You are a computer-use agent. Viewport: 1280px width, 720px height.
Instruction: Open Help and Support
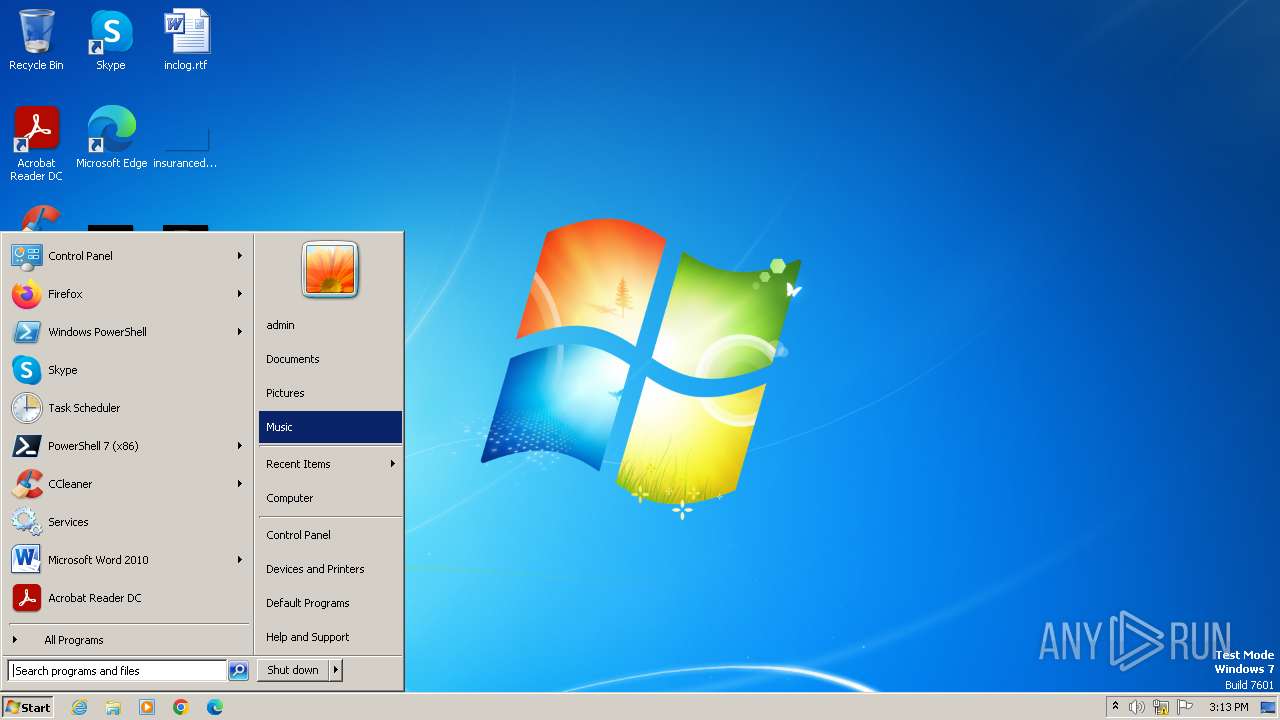click(x=330, y=637)
